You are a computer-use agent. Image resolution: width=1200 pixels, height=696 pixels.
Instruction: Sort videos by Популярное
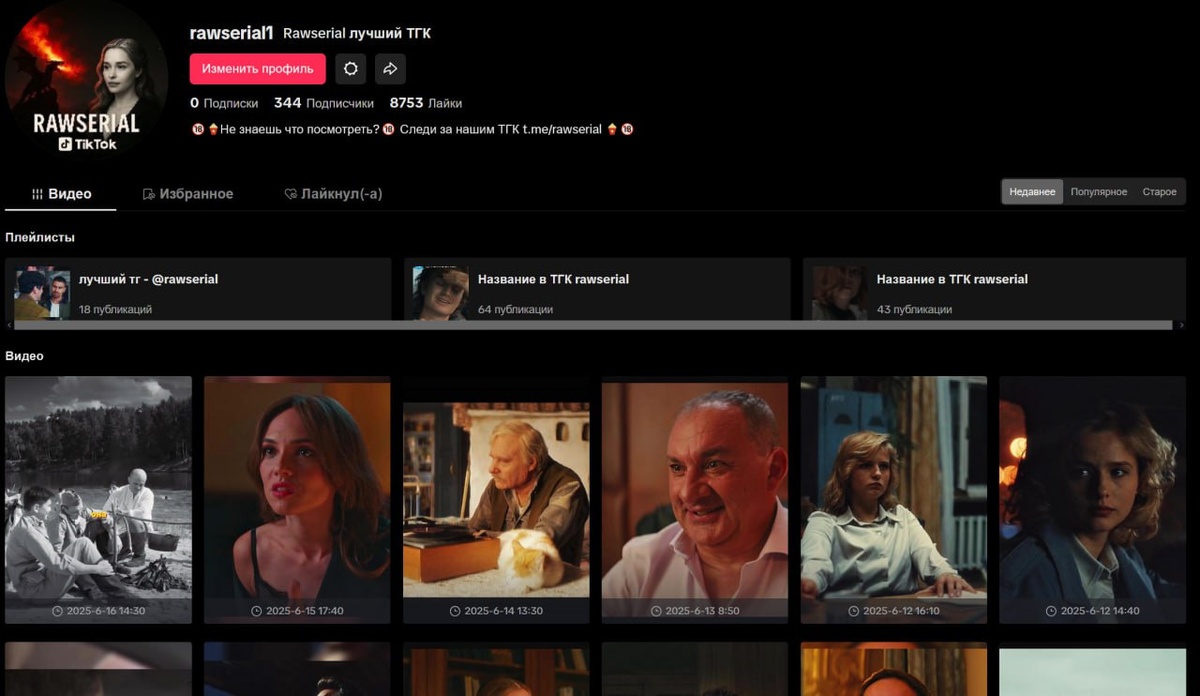[1099, 192]
